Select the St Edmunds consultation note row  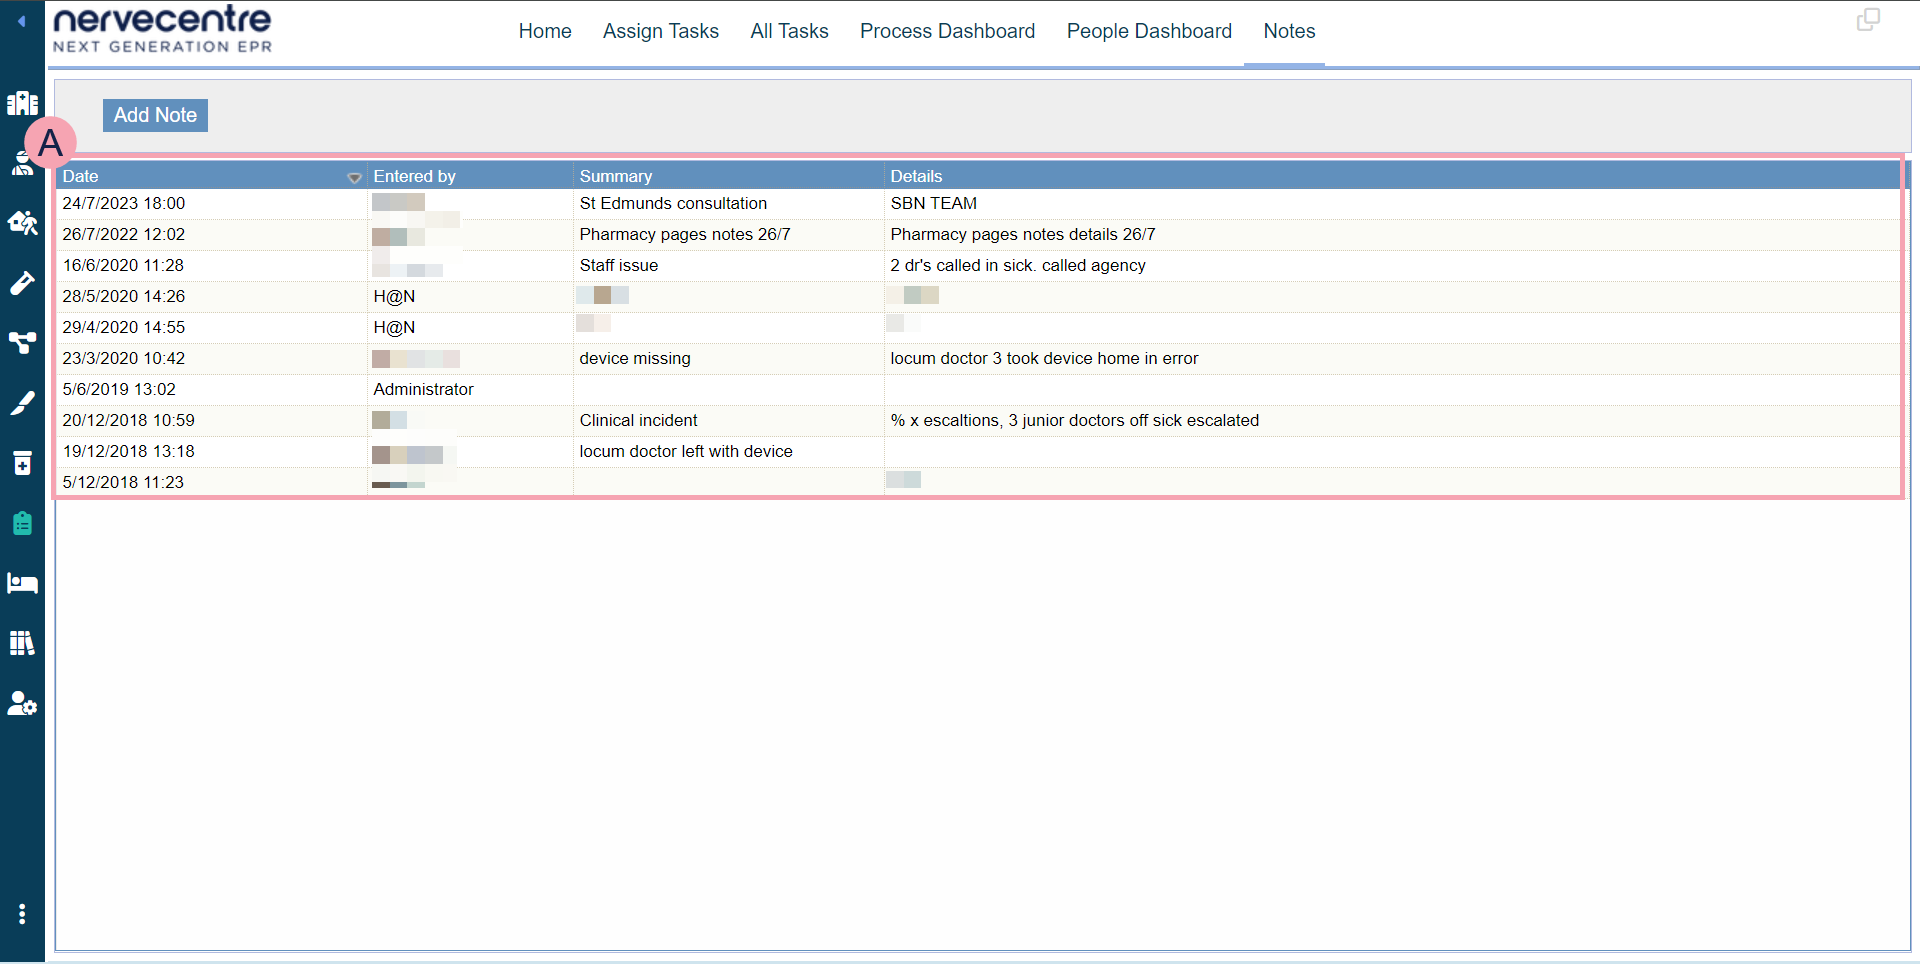pos(673,203)
